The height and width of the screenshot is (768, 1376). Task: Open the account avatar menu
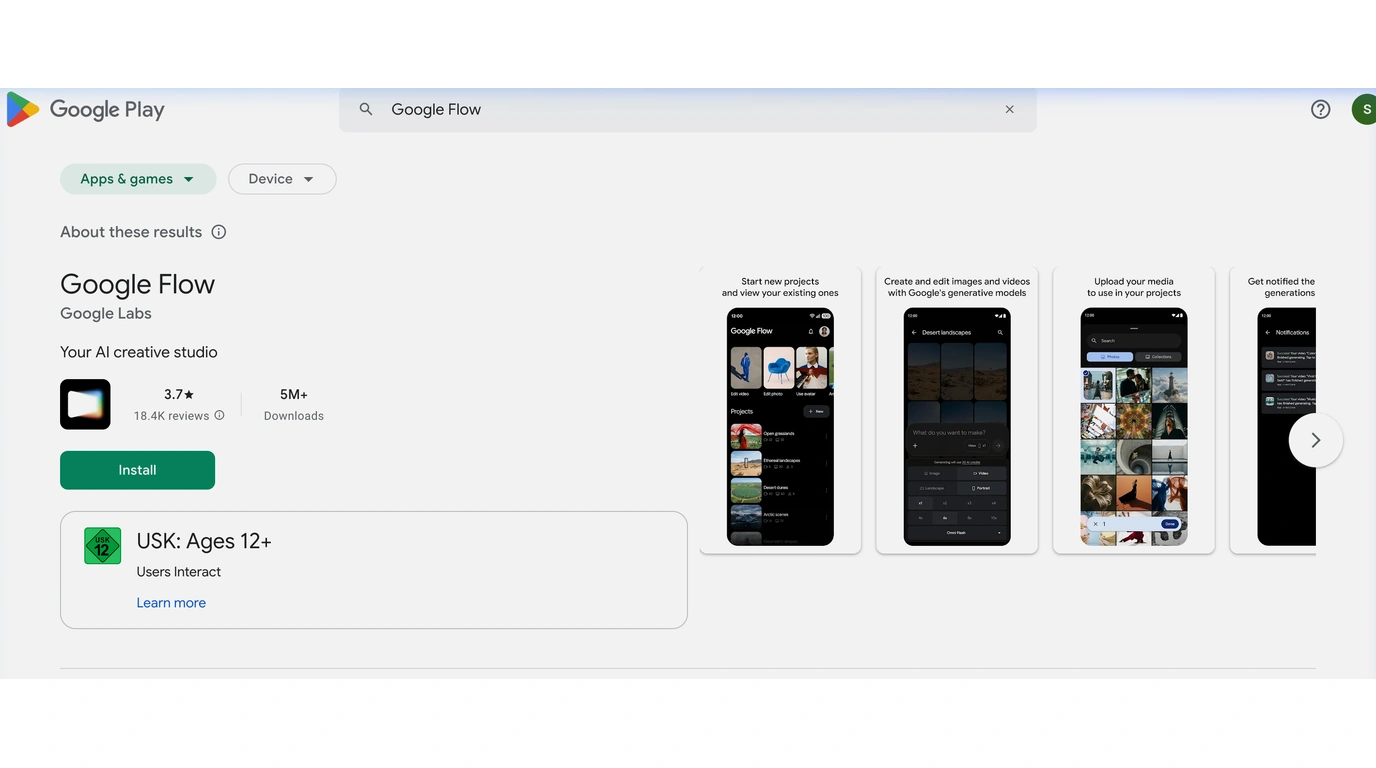click(1364, 110)
